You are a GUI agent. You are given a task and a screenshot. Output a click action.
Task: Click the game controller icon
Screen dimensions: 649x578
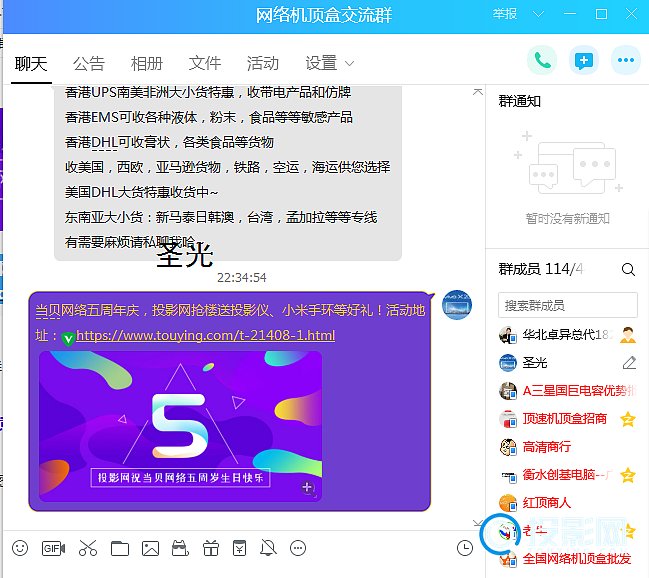coord(180,549)
